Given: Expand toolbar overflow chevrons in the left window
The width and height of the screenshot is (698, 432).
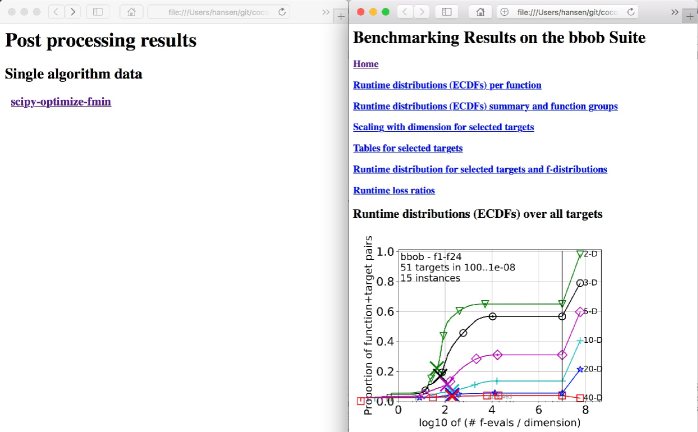Looking at the screenshot, I should [327, 11].
